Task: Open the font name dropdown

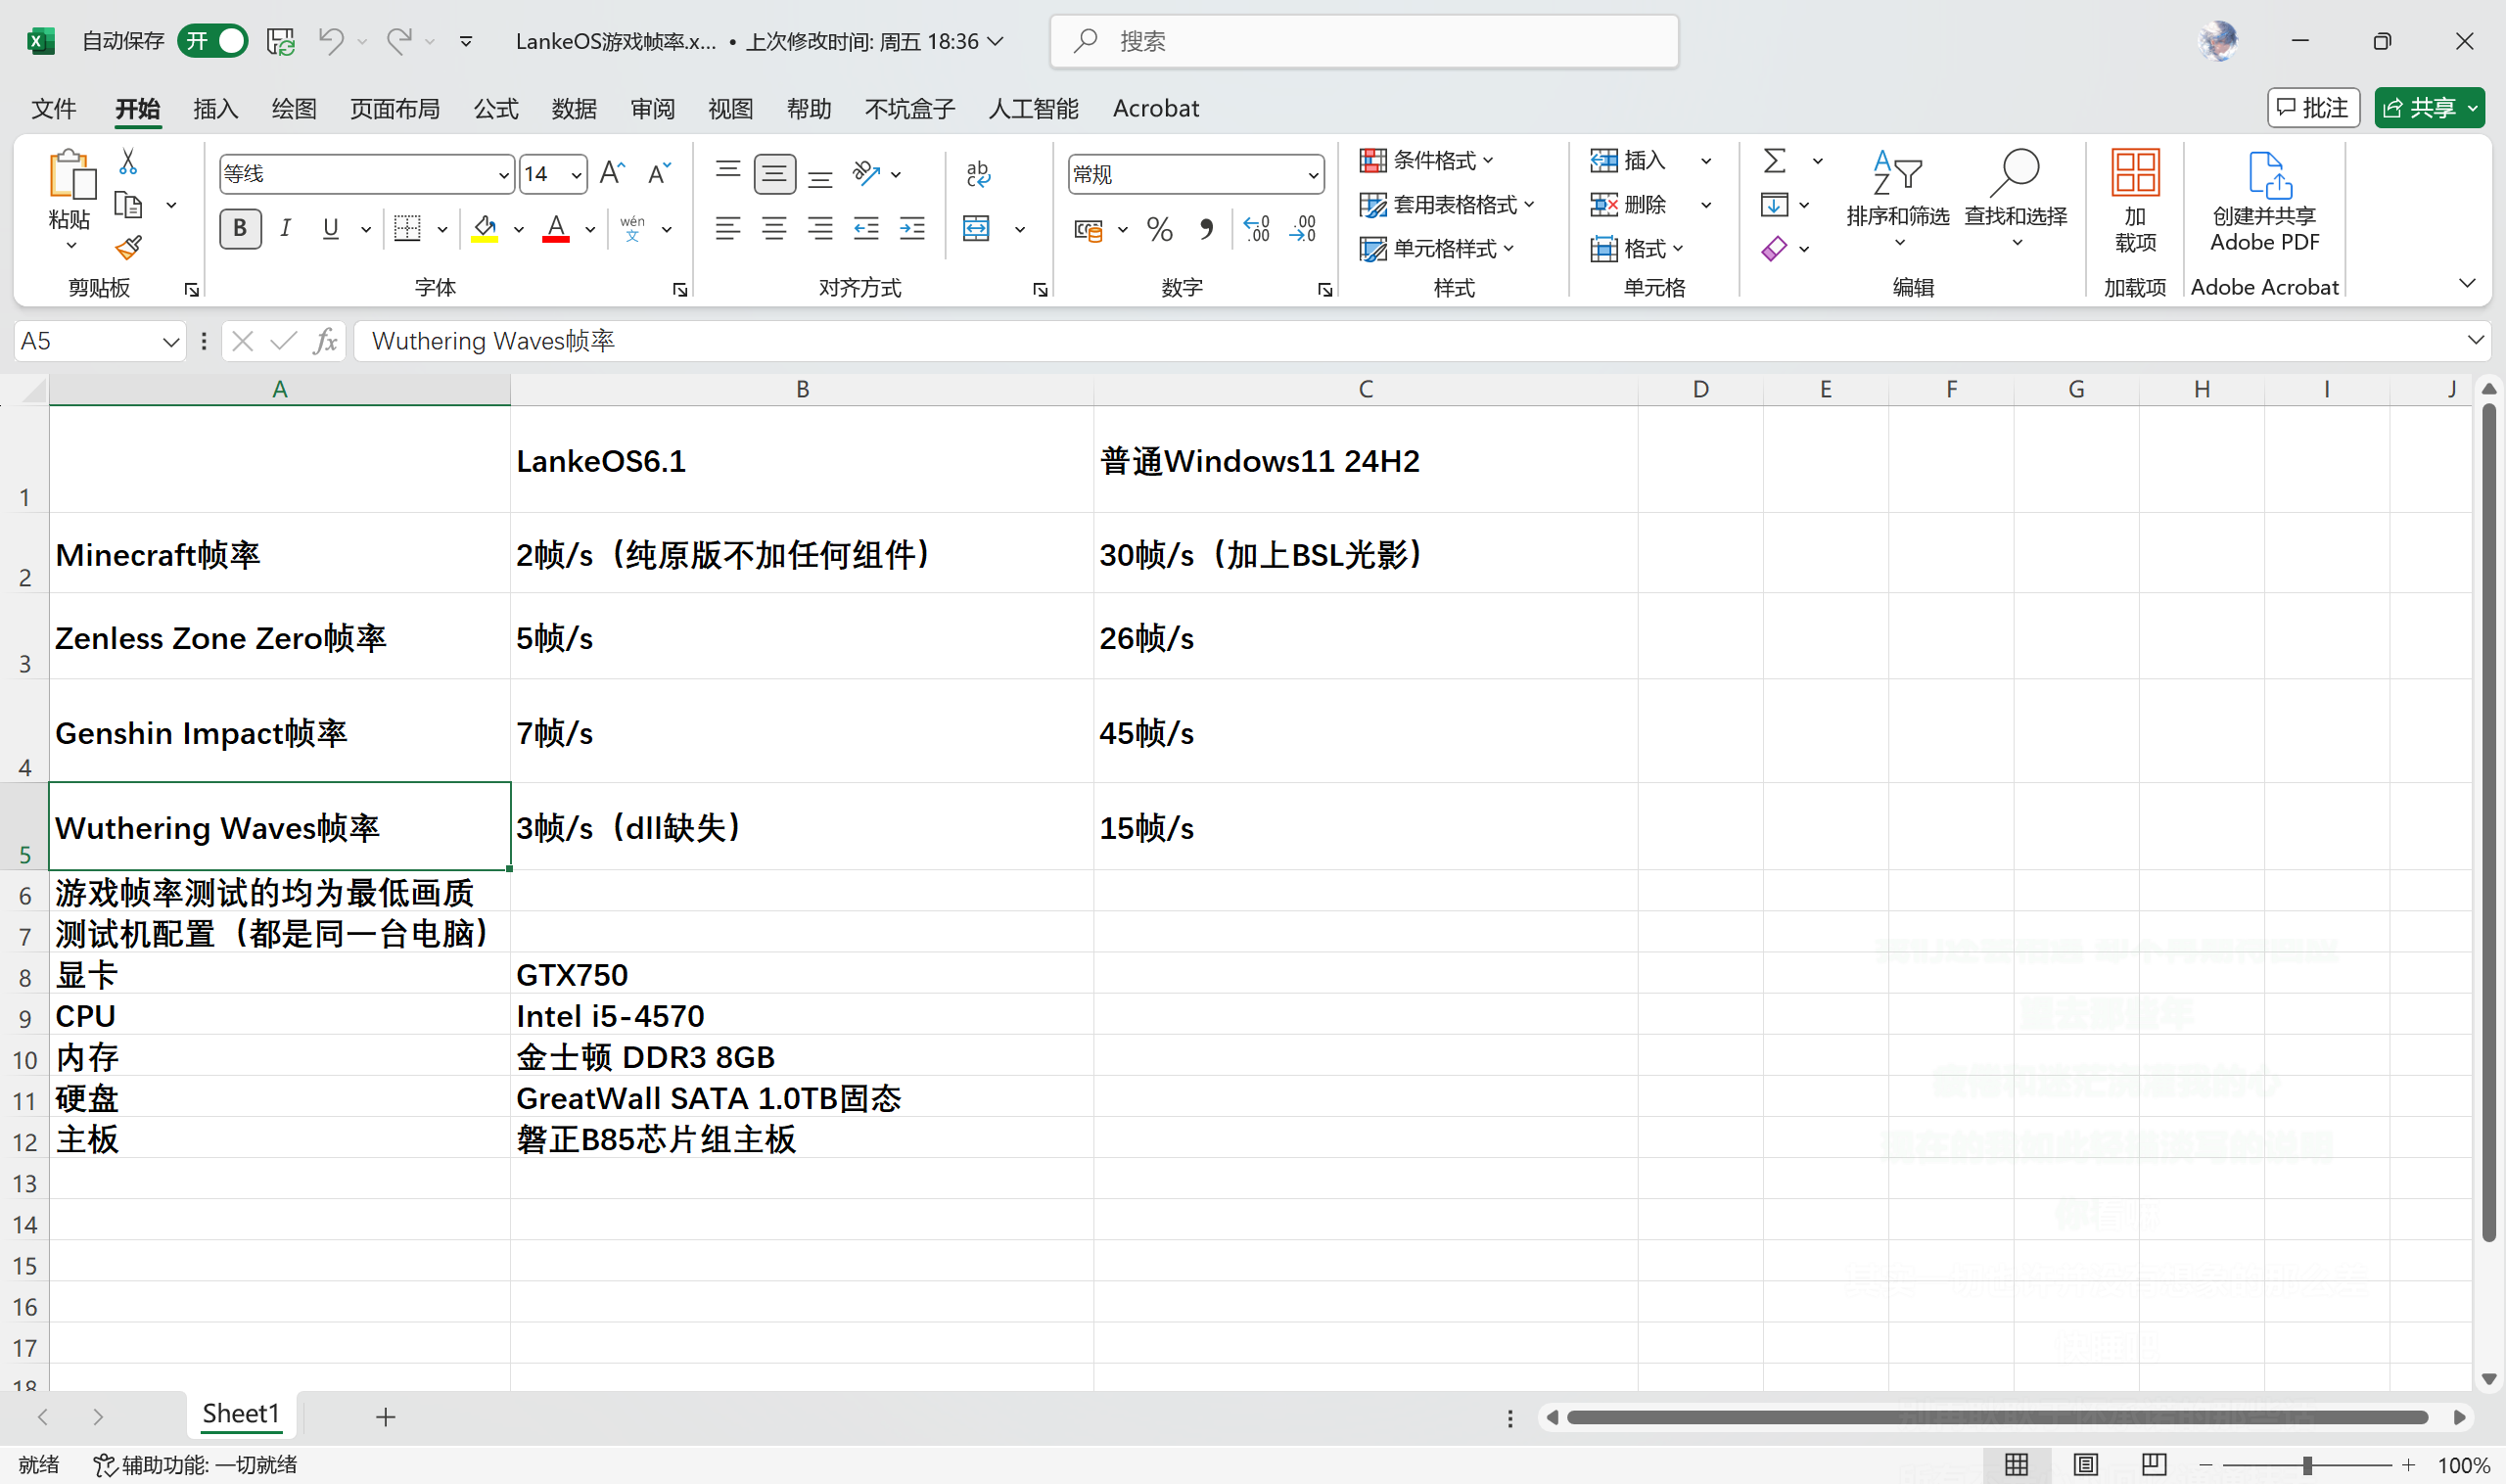Action: click(503, 175)
